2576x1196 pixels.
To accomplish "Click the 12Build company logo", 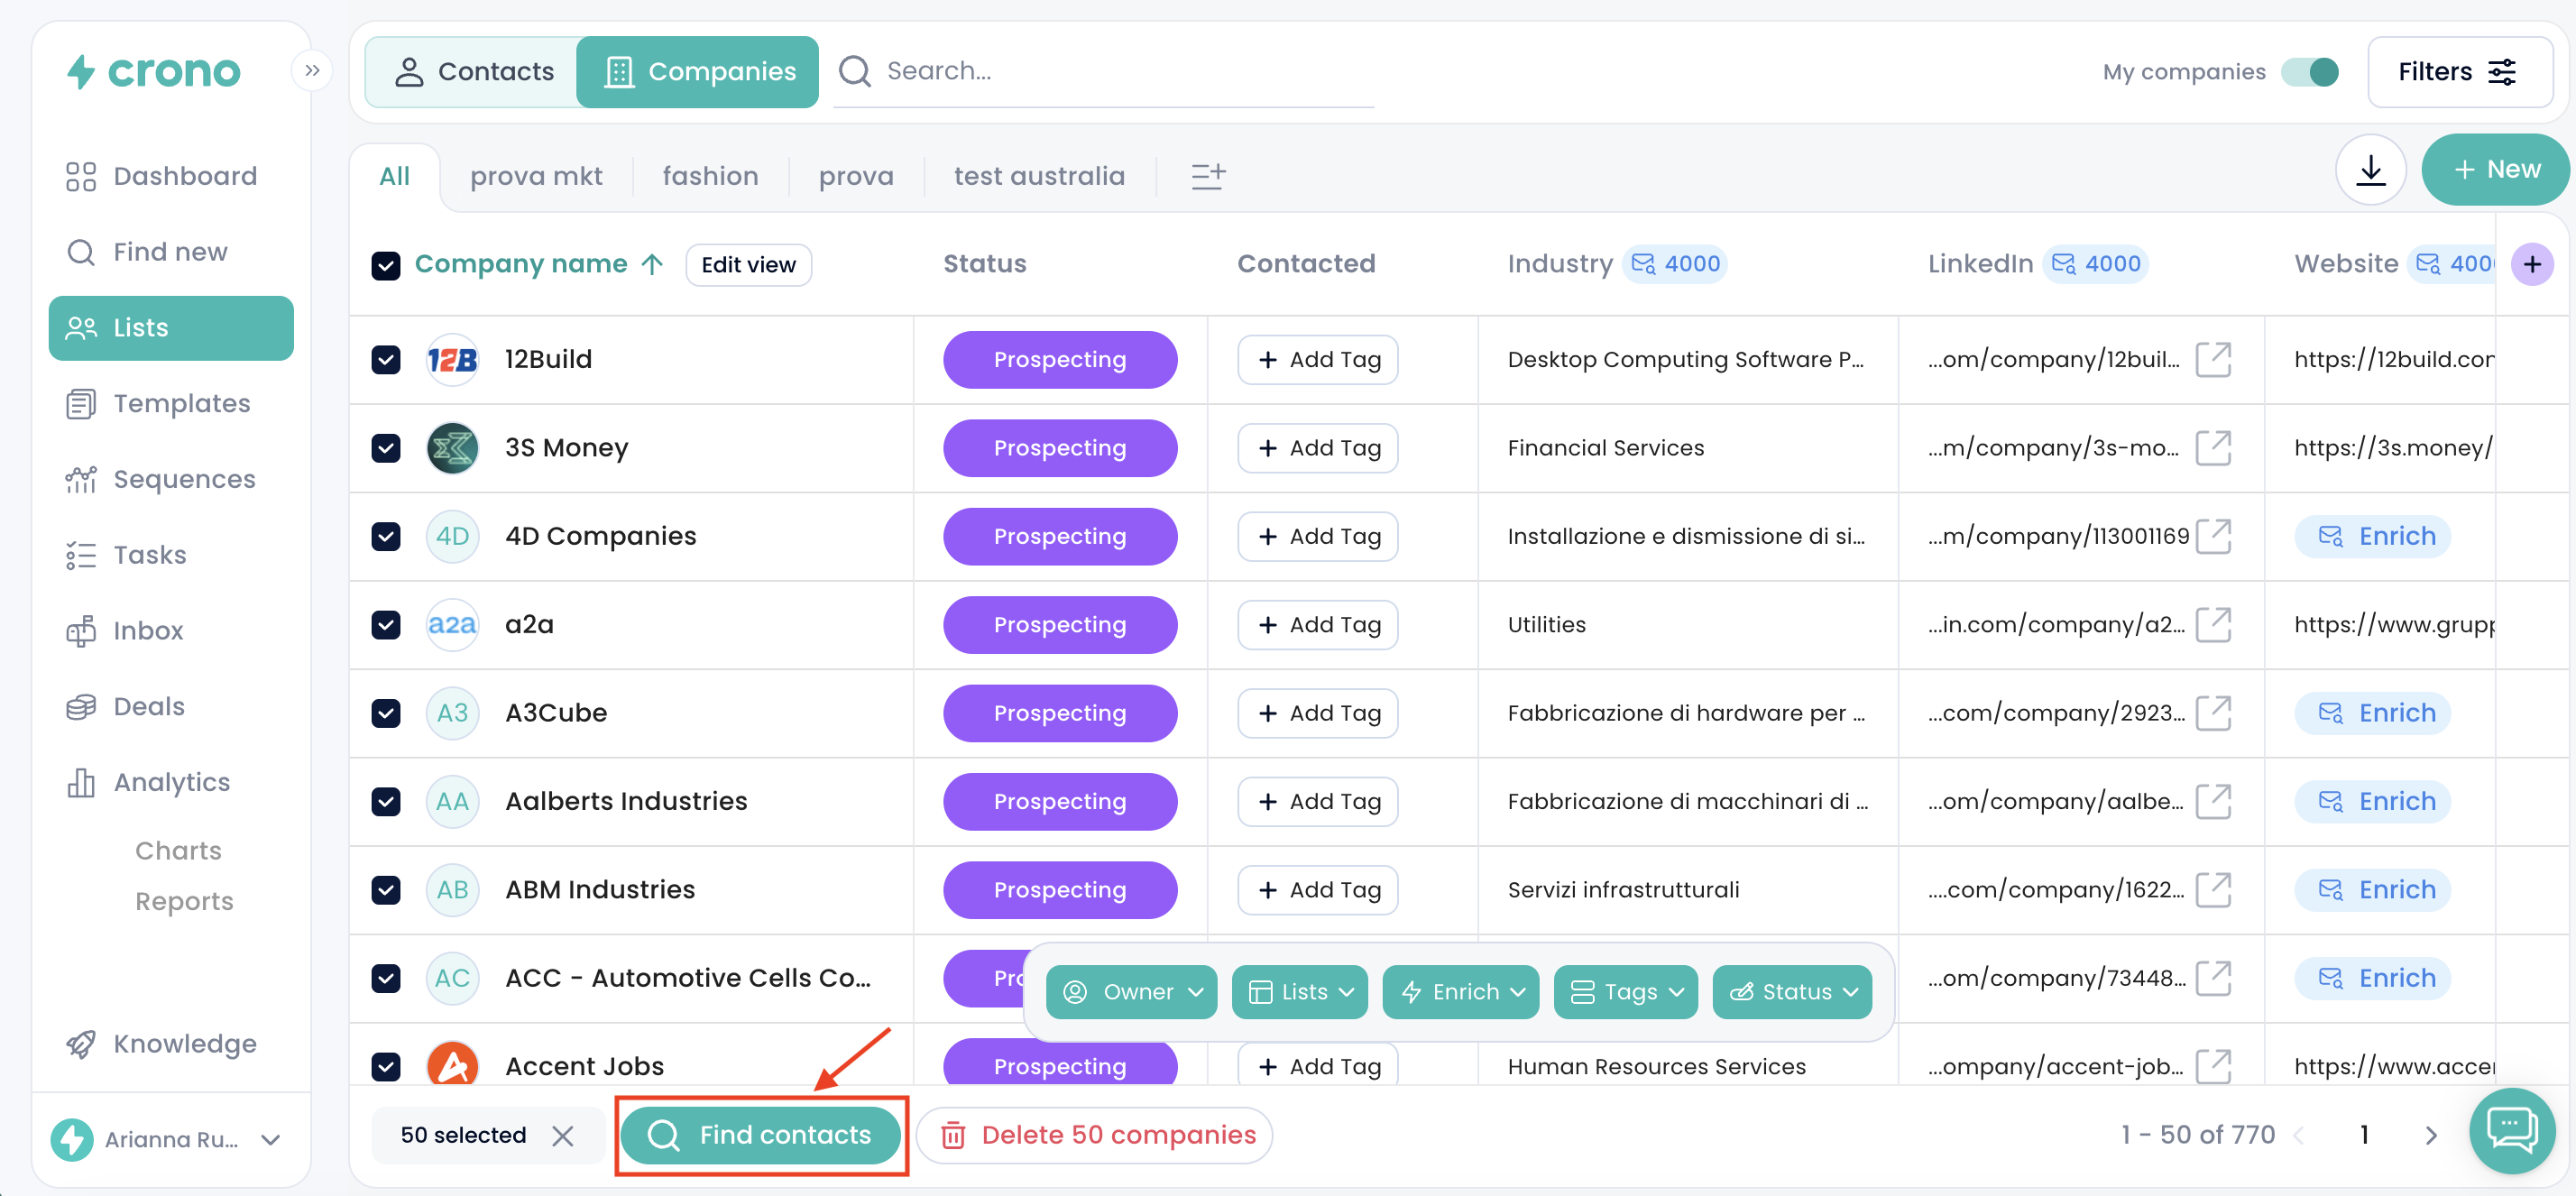I will [452, 359].
